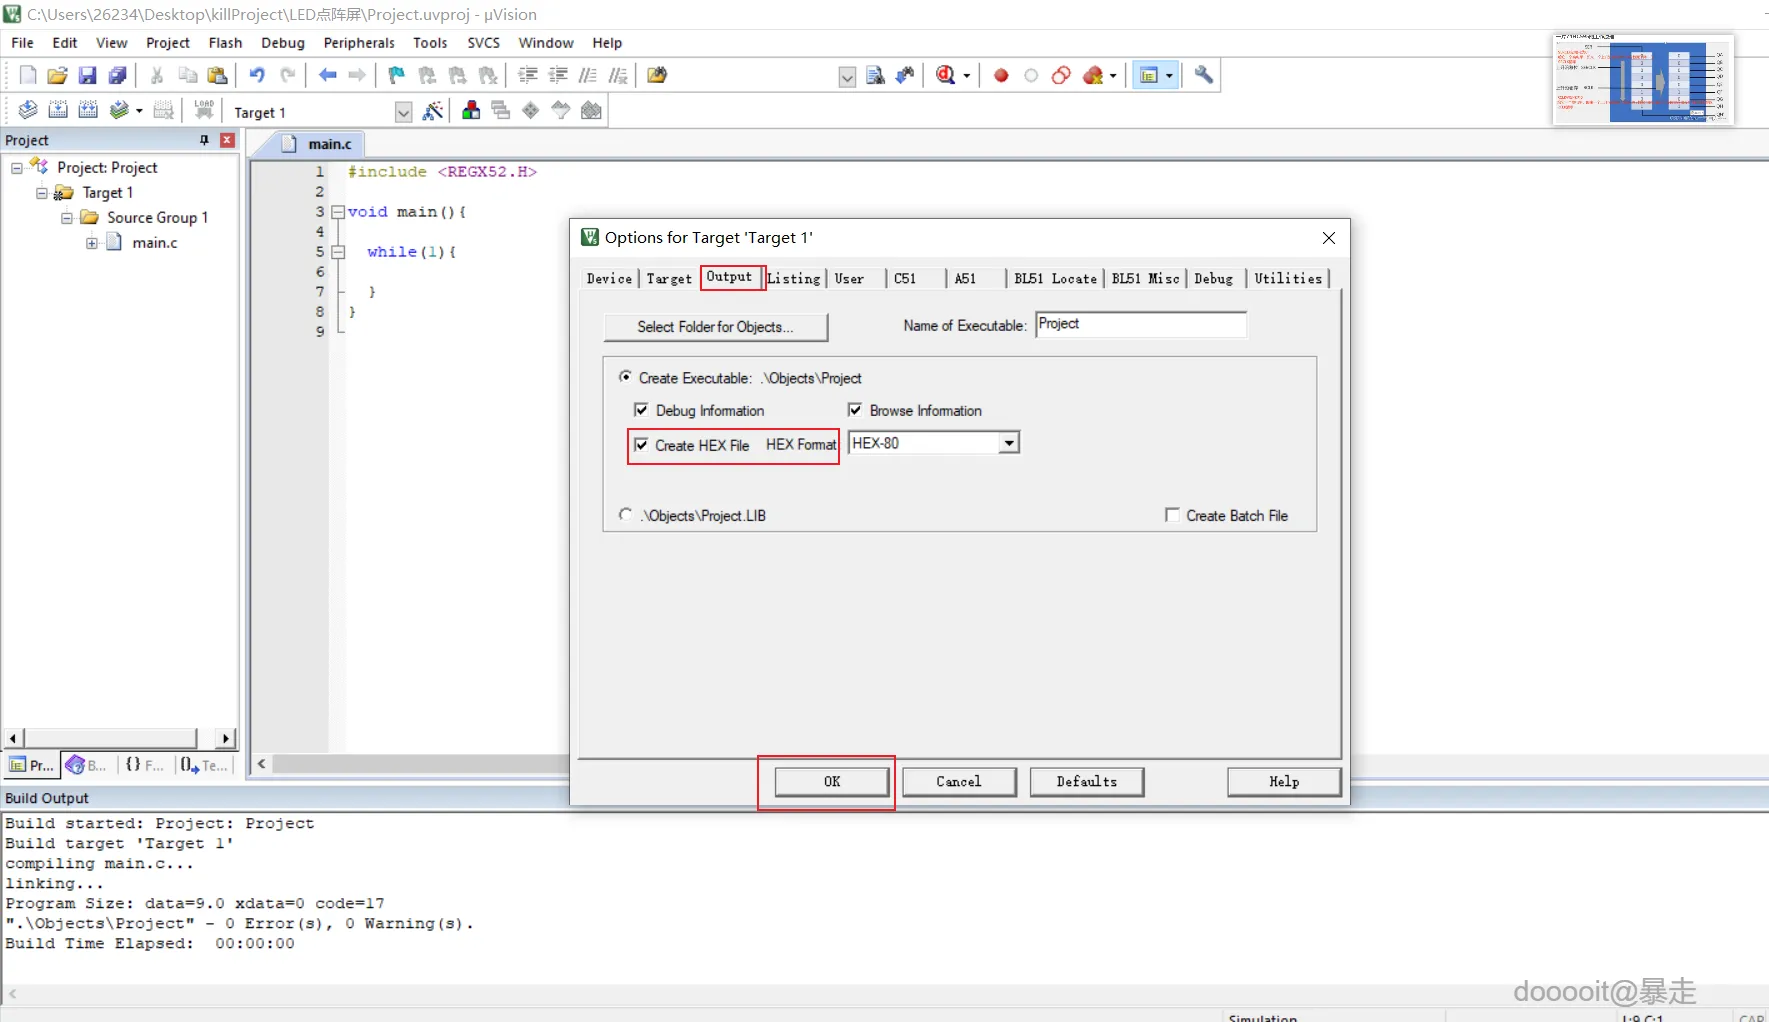Open the HEX Format dropdown

pyautogui.click(x=1009, y=443)
